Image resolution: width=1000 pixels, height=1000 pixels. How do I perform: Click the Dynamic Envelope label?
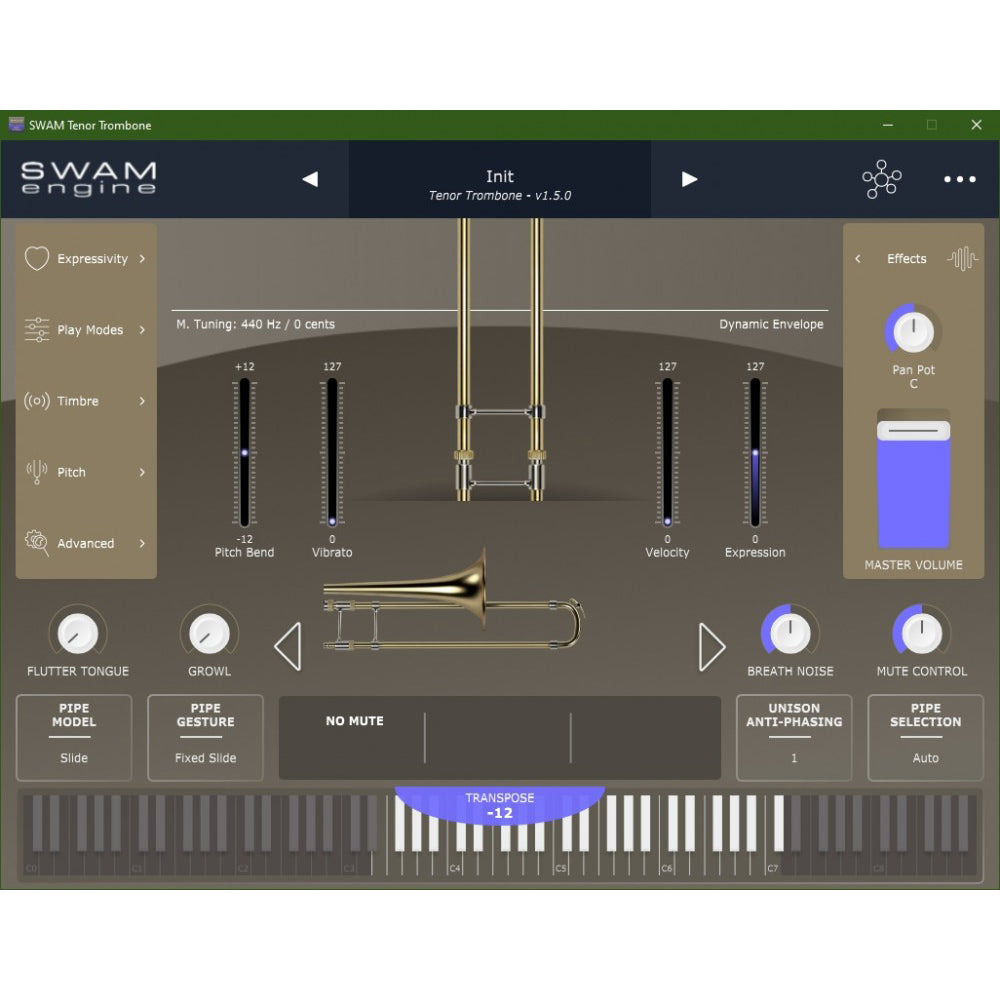771,324
